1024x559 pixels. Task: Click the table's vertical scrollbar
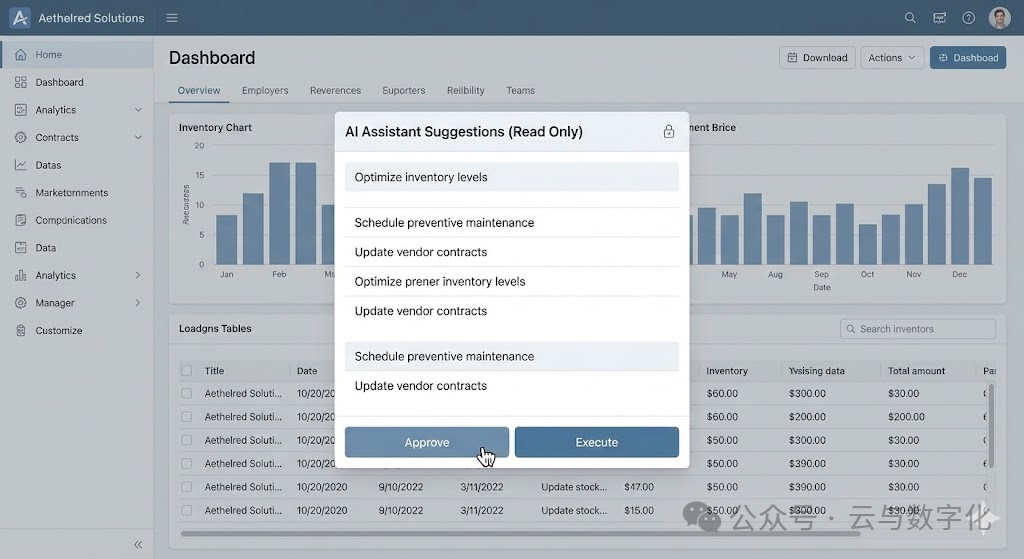[x=991, y=426]
